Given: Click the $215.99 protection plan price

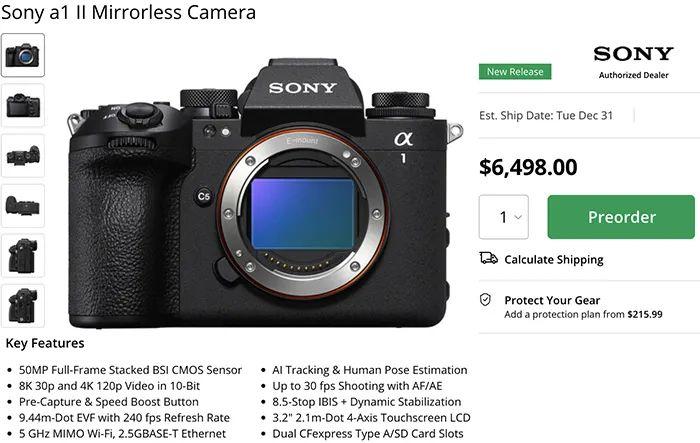Looking at the screenshot, I should (645, 315).
